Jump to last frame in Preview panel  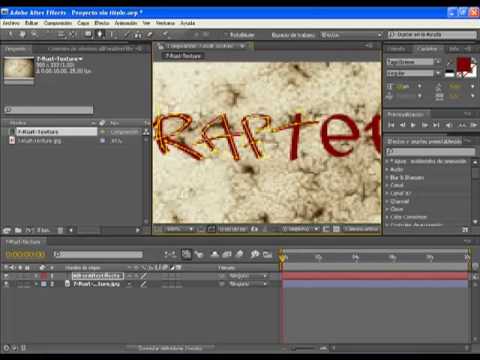point(436,125)
